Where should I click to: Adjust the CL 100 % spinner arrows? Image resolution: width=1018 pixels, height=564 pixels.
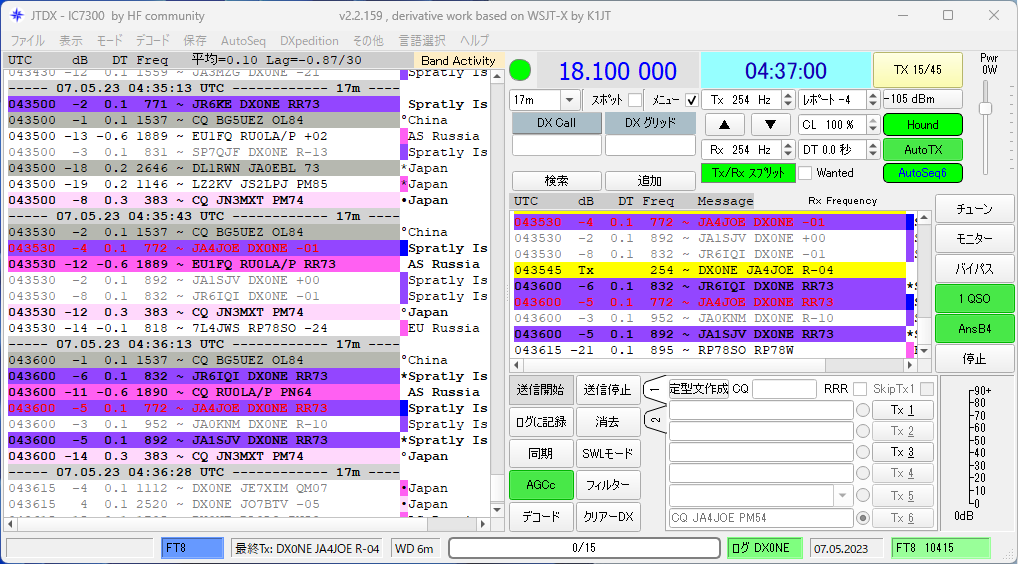coord(873,125)
